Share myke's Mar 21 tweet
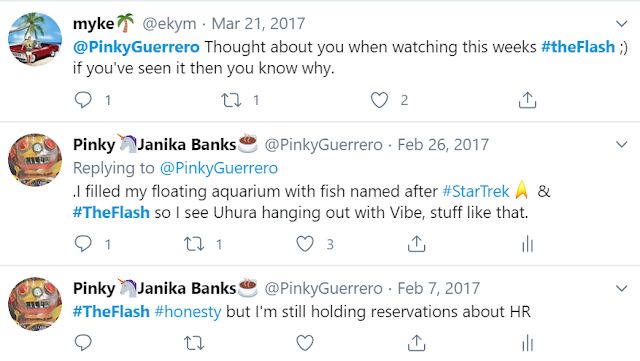The height and width of the screenshot is (361, 640). pos(527,100)
